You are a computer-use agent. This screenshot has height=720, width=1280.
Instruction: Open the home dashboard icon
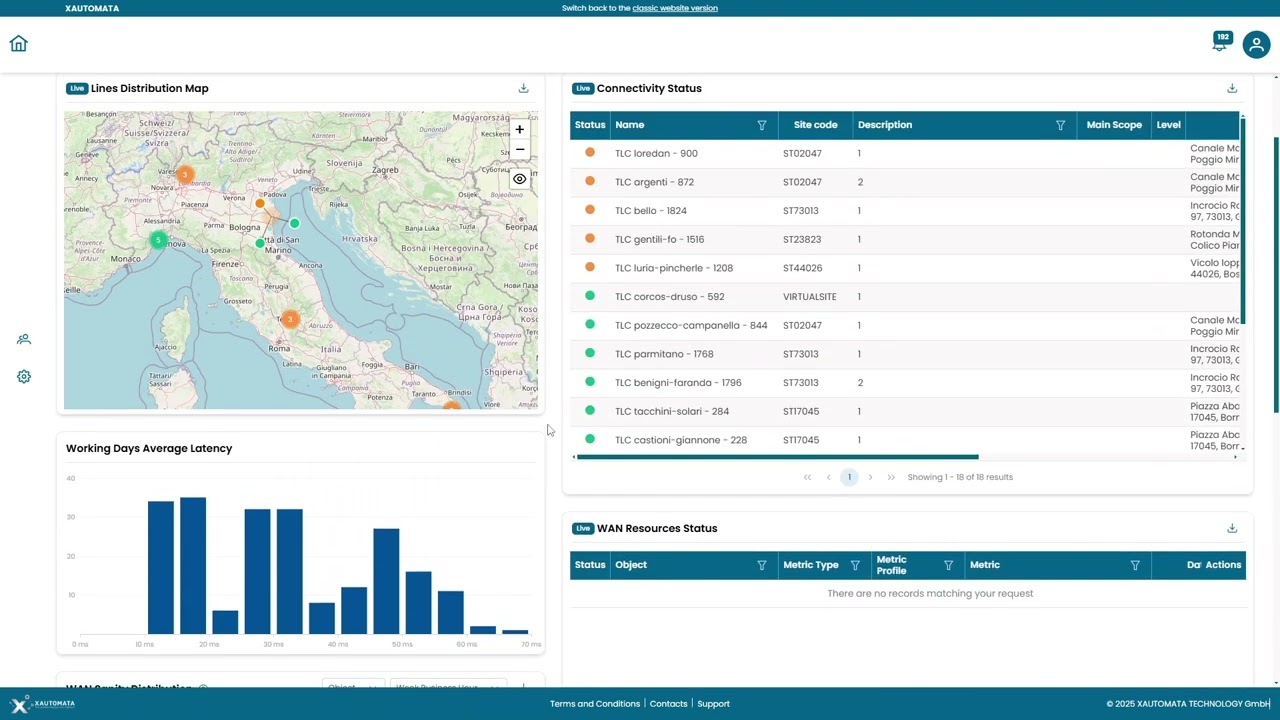pos(19,44)
